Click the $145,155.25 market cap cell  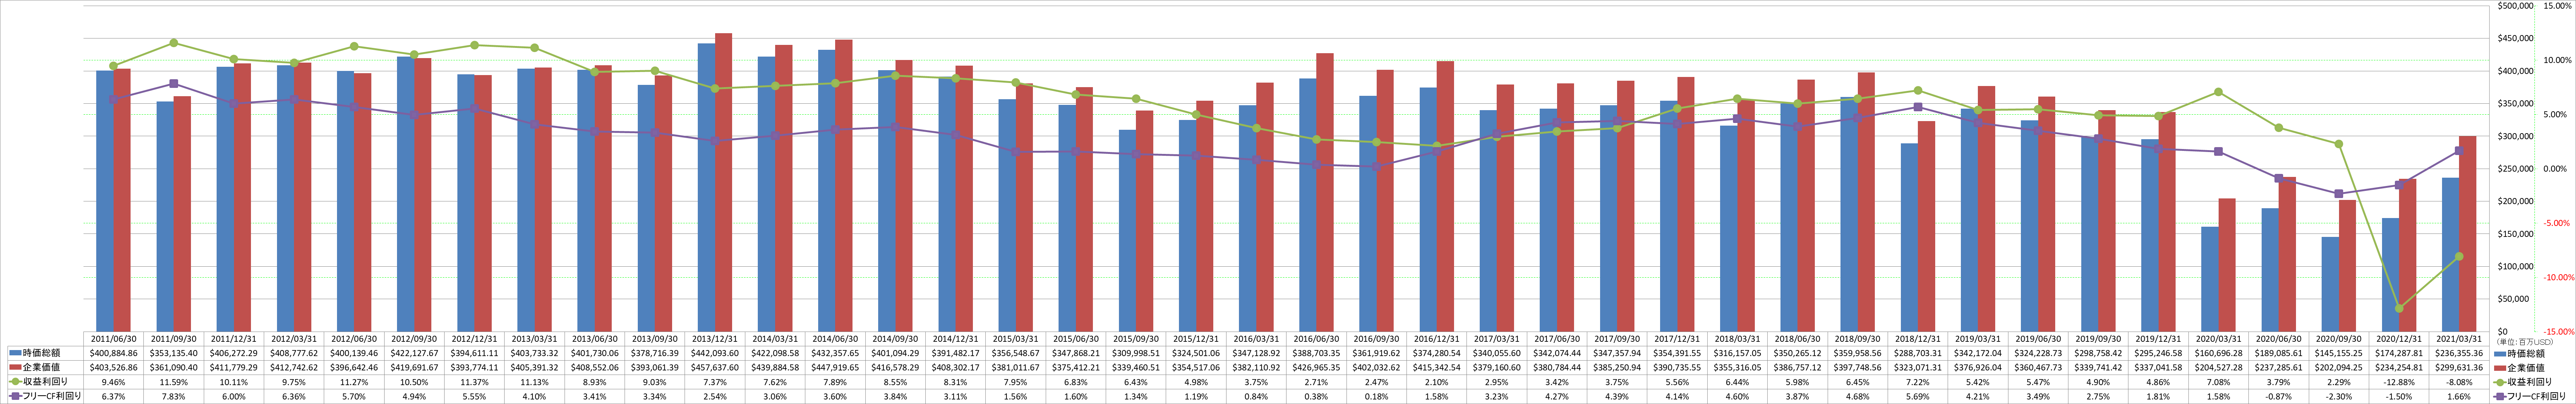click(x=2339, y=353)
